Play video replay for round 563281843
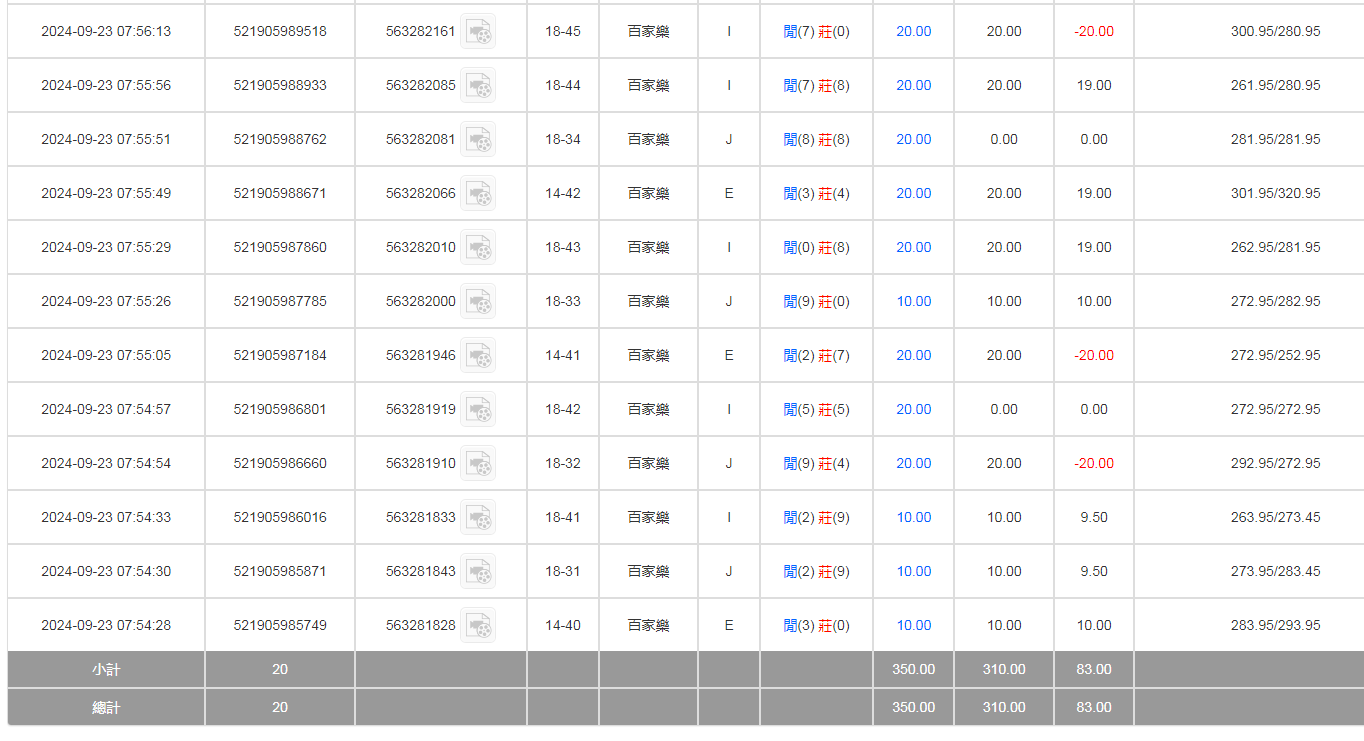 tap(478, 572)
